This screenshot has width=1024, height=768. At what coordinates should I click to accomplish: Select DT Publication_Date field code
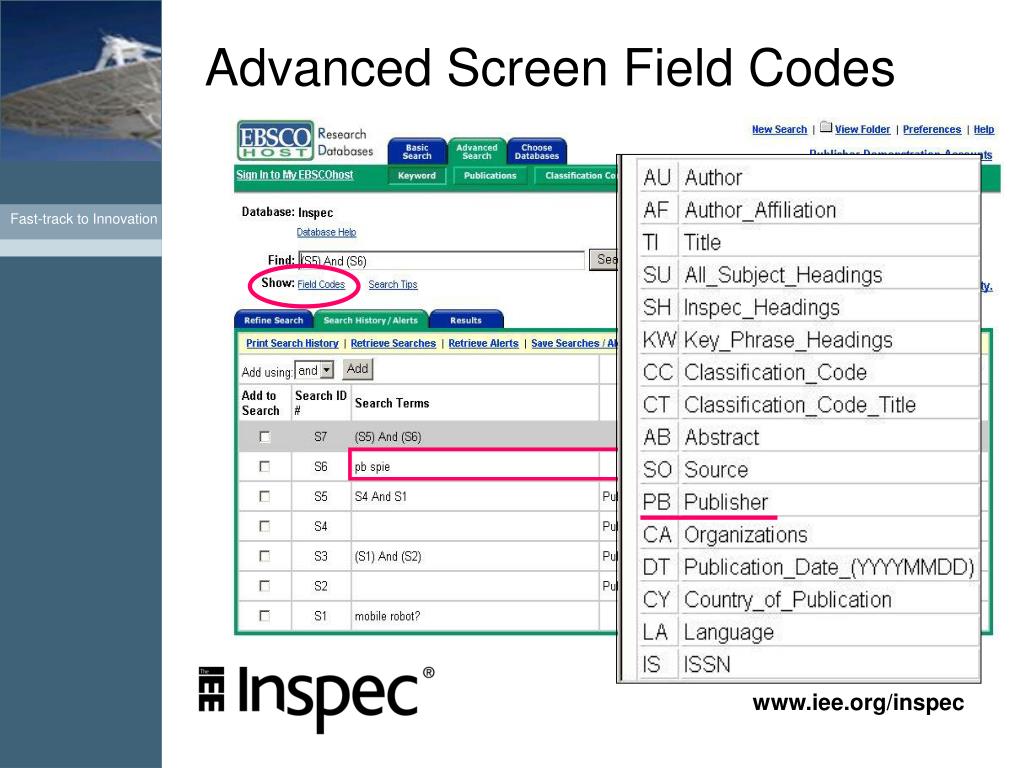pyautogui.click(x=810, y=567)
